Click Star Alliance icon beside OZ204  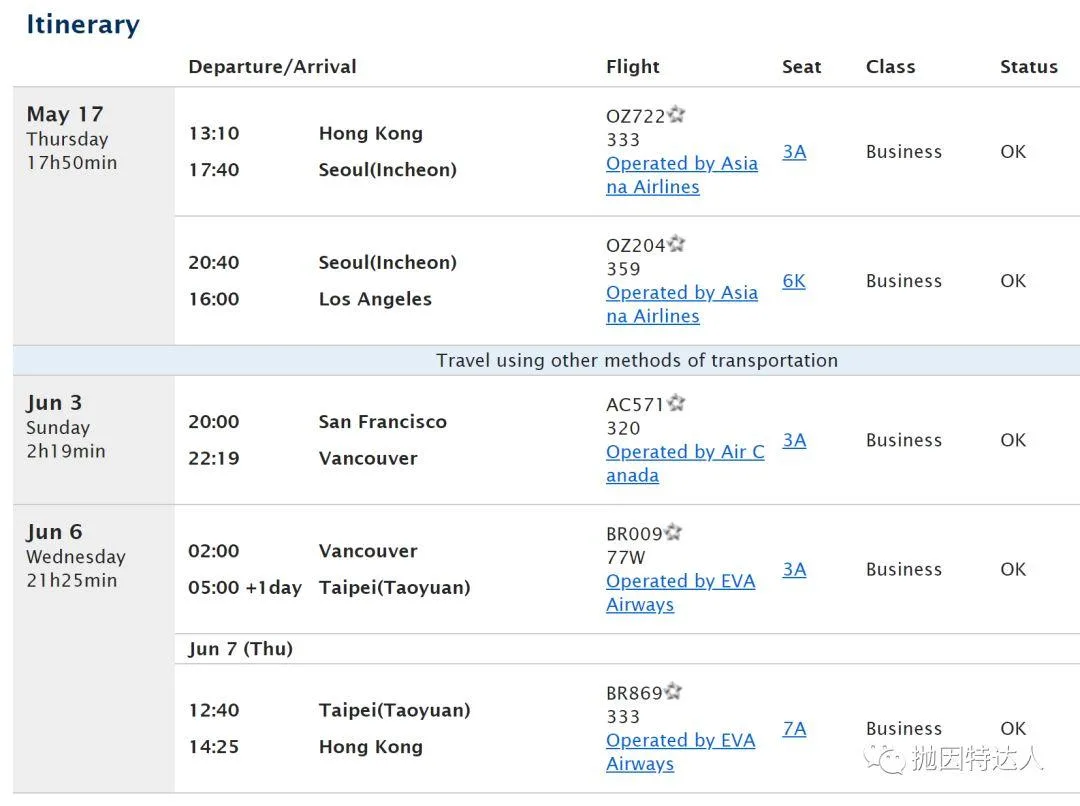coord(676,244)
